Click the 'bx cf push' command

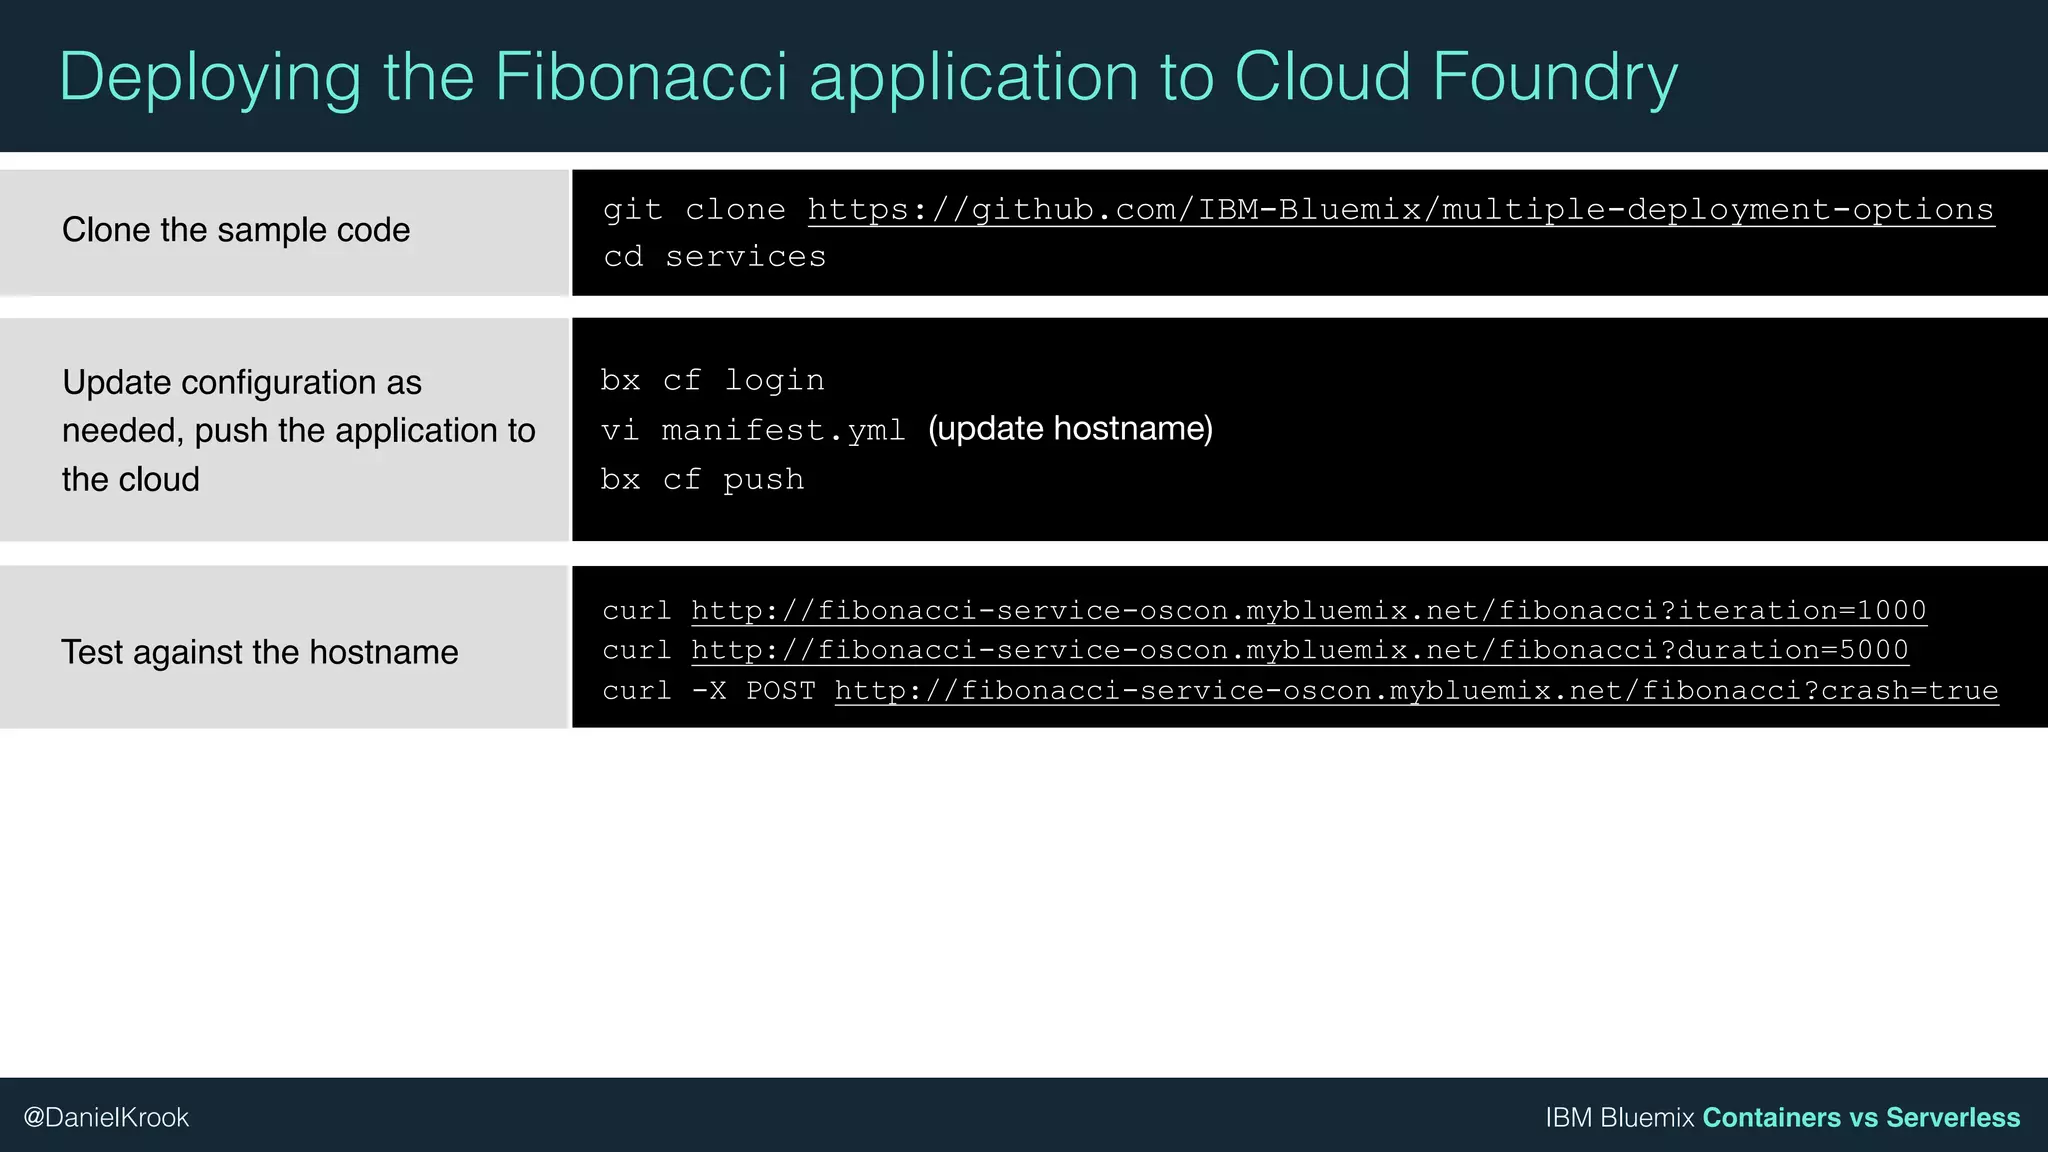coord(702,480)
